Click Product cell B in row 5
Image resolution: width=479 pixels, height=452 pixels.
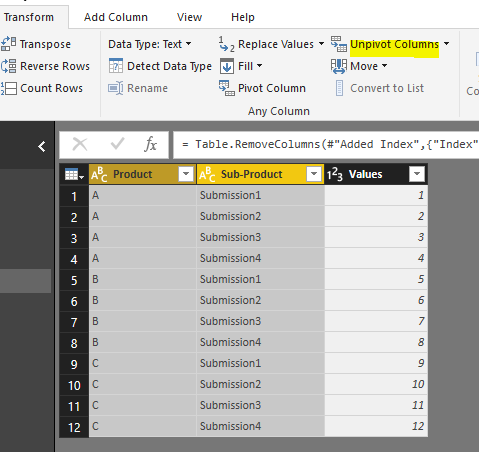(143, 279)
